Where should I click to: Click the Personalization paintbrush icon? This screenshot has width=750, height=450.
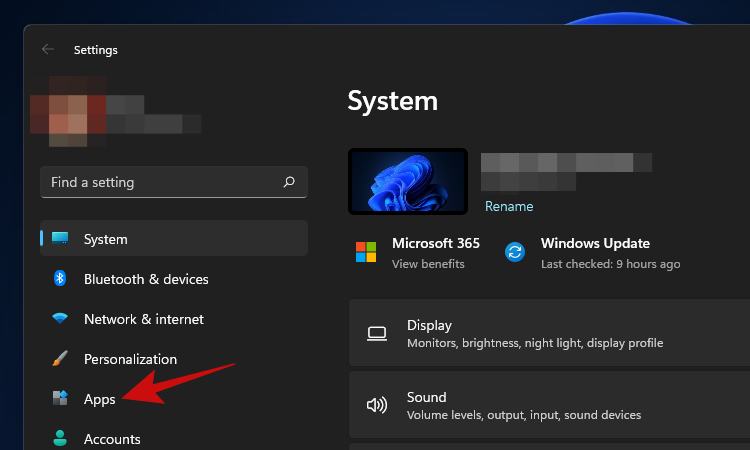60,359
